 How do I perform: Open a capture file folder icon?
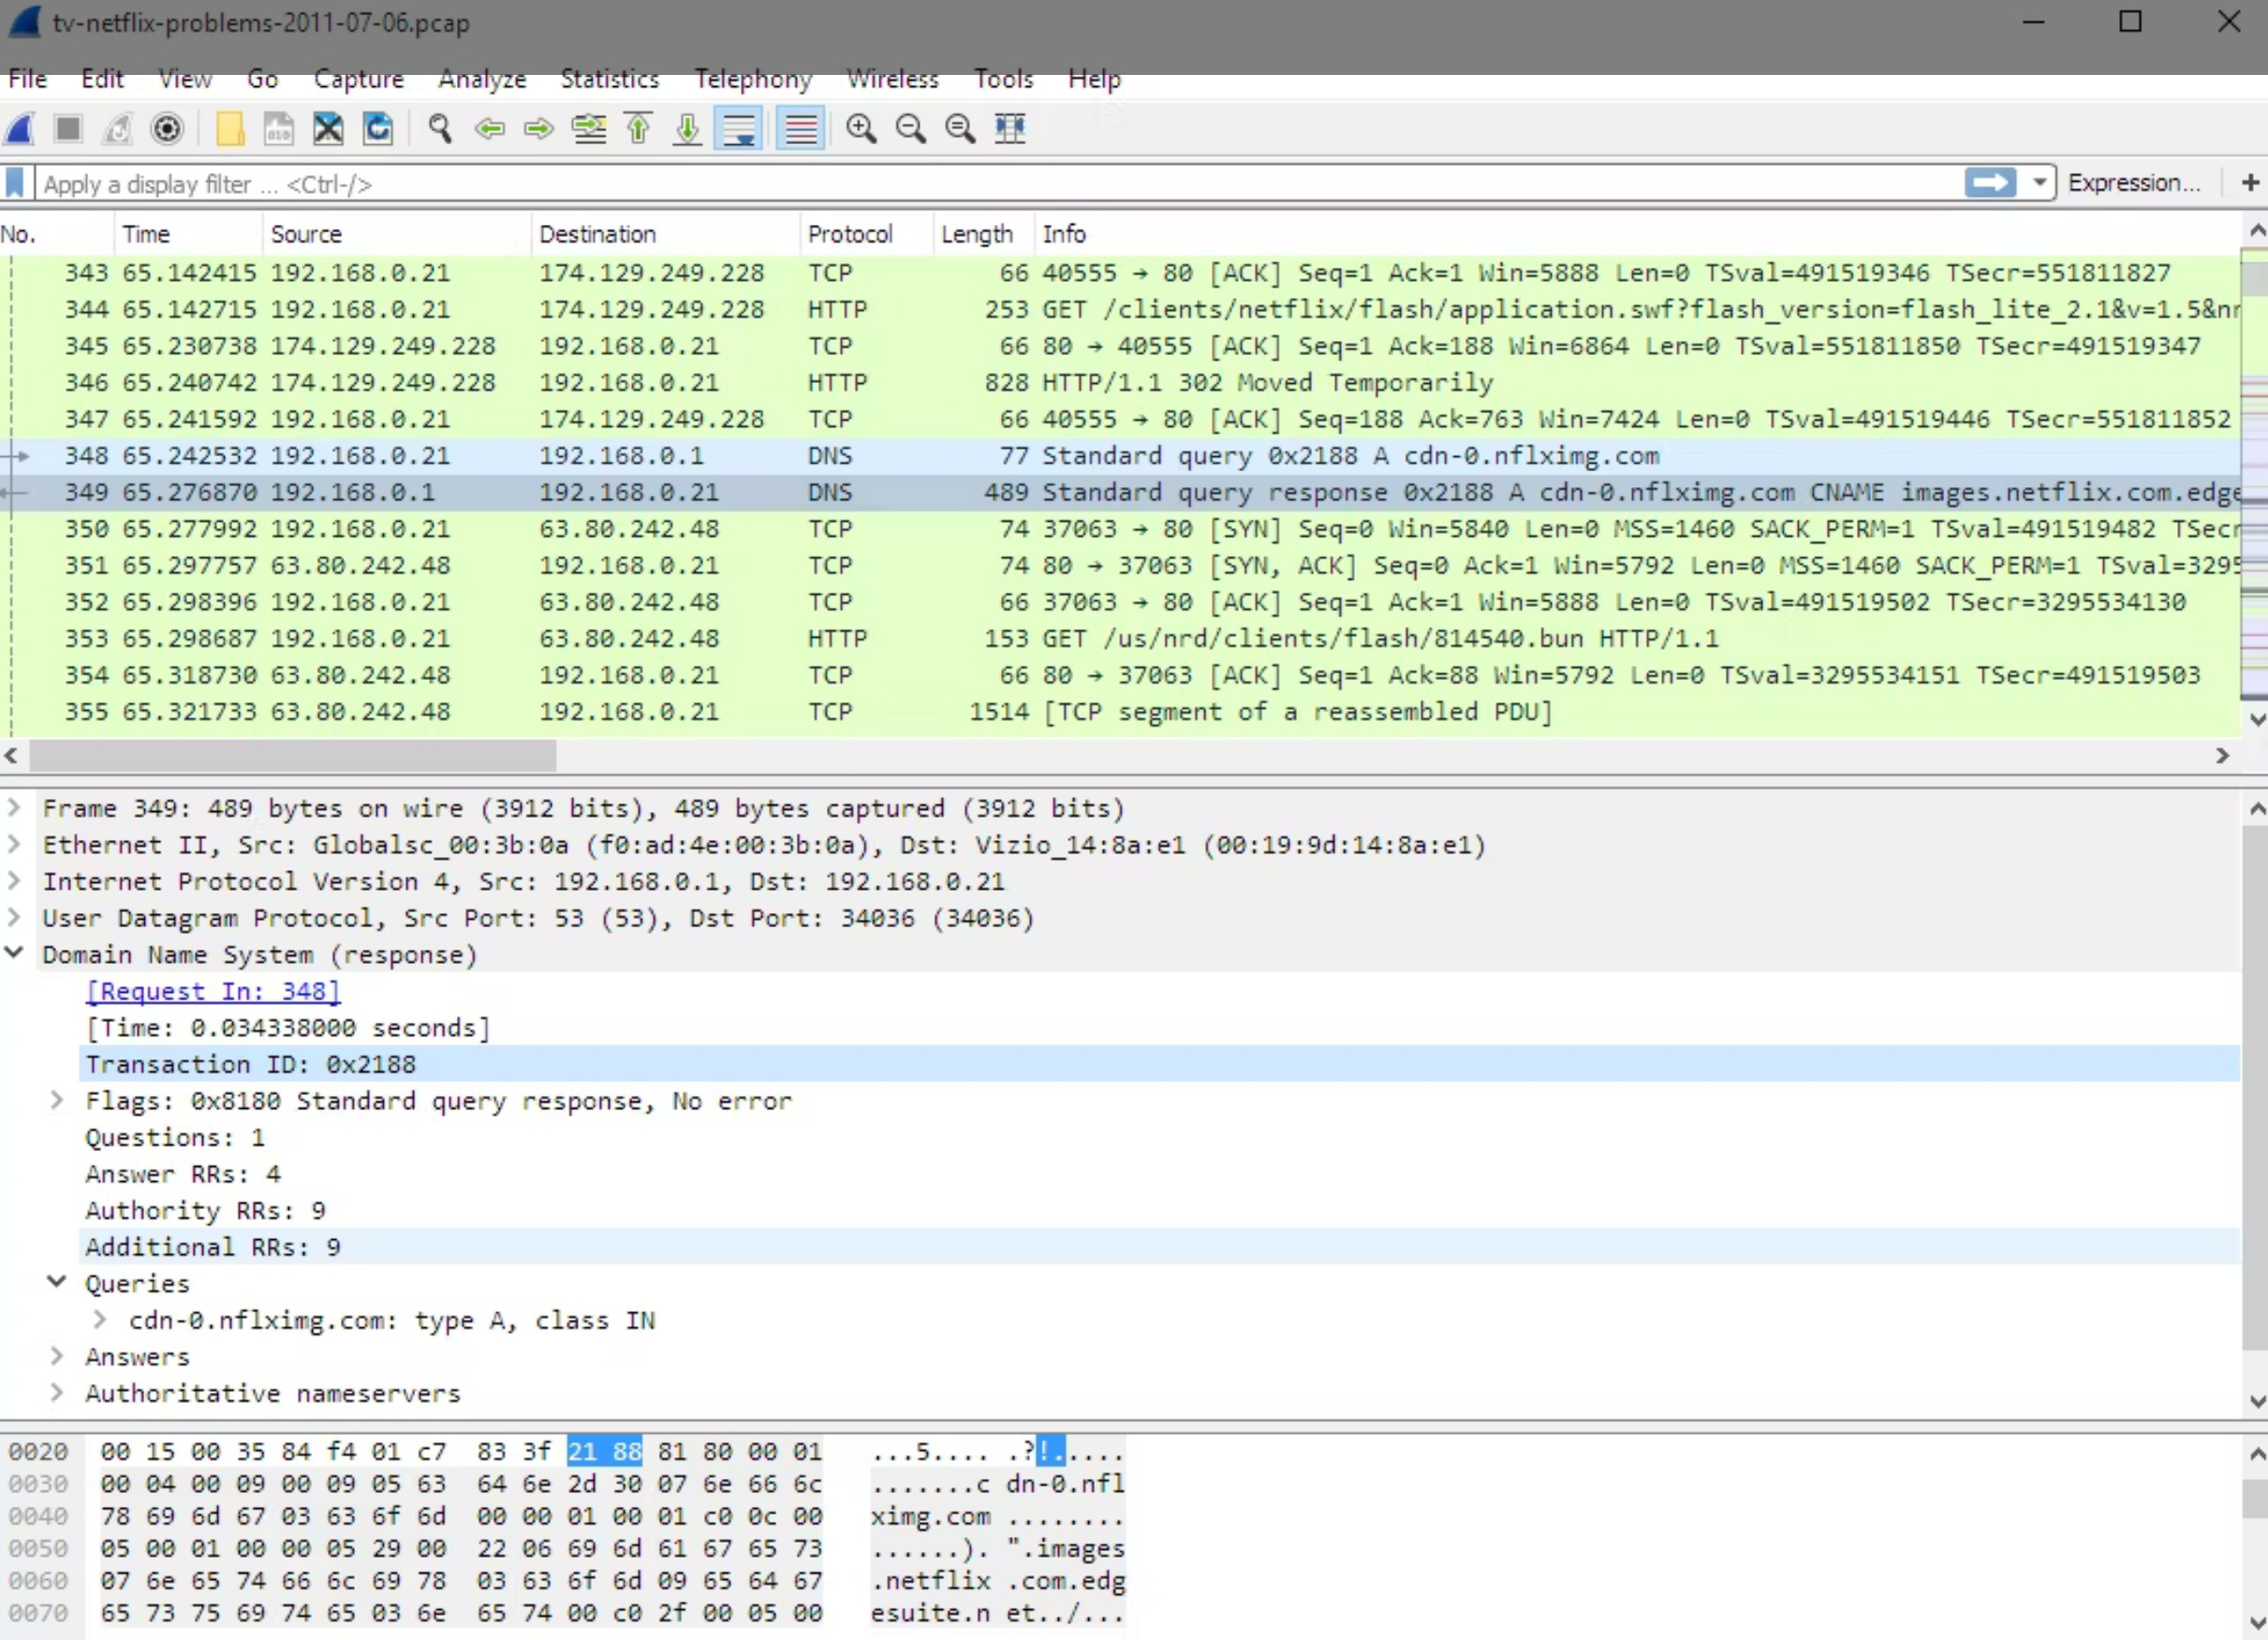230,129
